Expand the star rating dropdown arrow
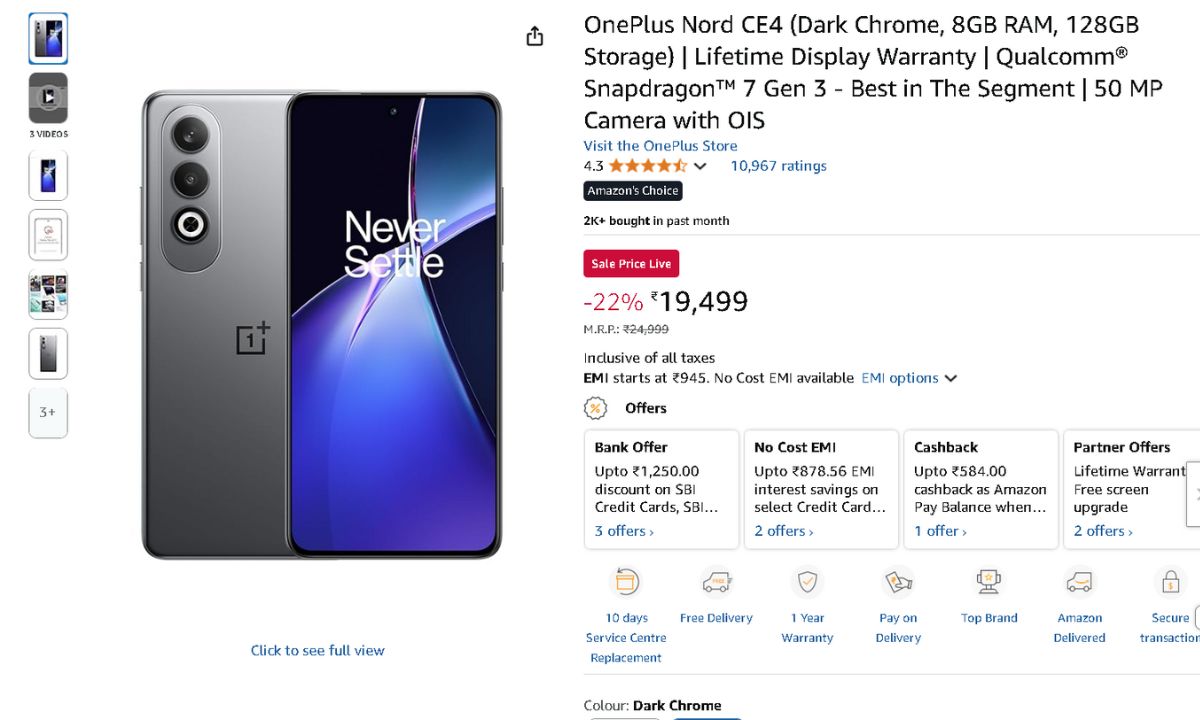Viewport: 1200px width, 720px height. (700, 166)
